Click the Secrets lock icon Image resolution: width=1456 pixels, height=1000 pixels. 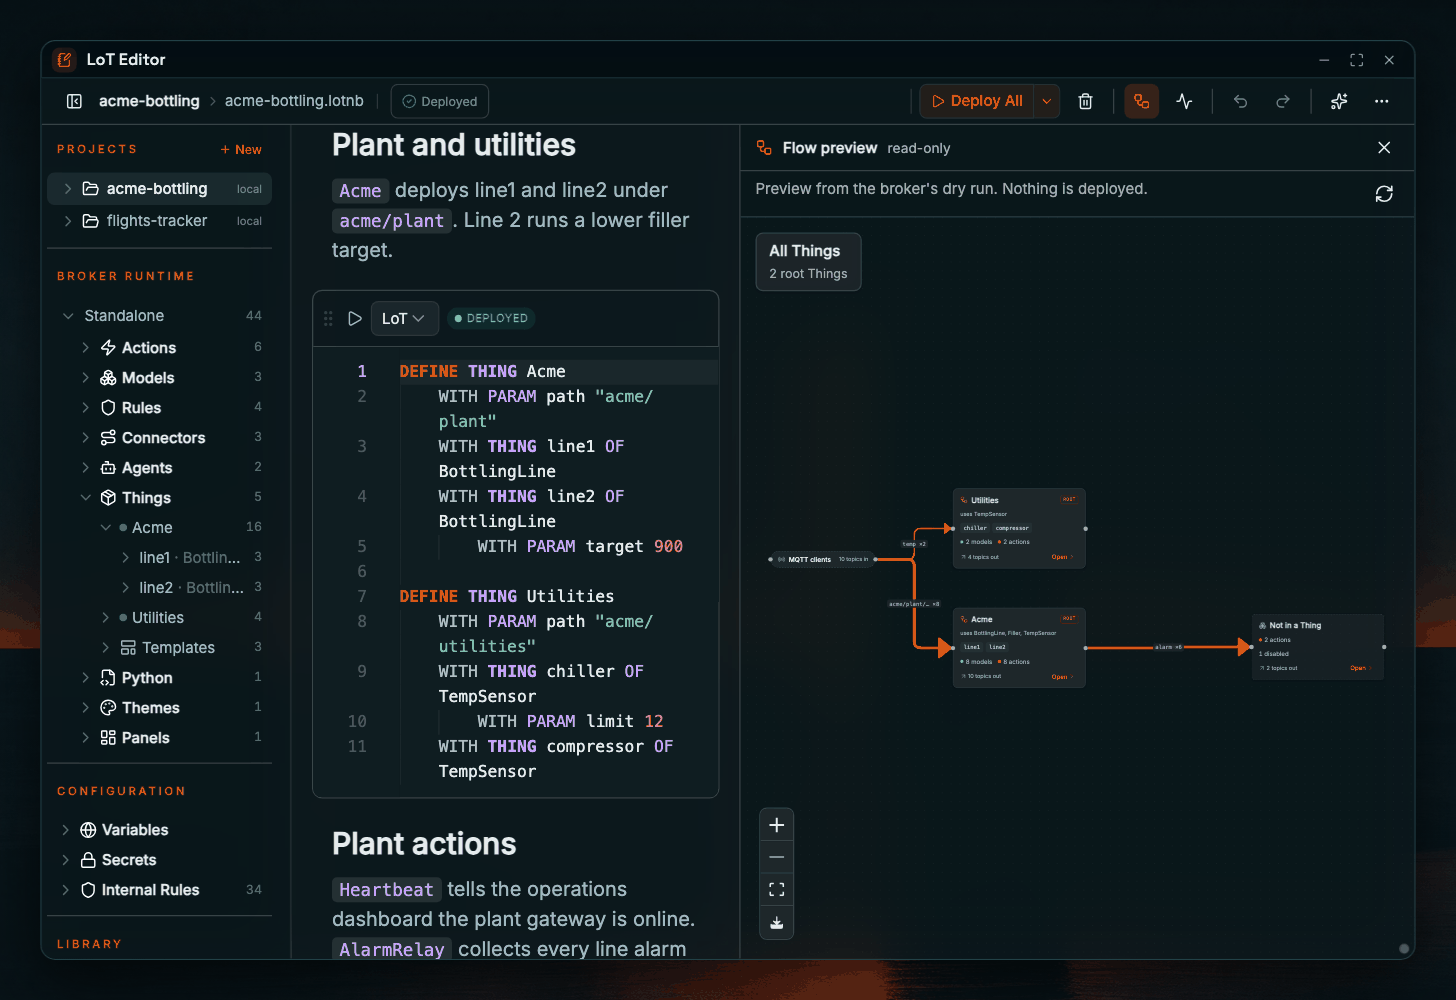tap(88, 860)
